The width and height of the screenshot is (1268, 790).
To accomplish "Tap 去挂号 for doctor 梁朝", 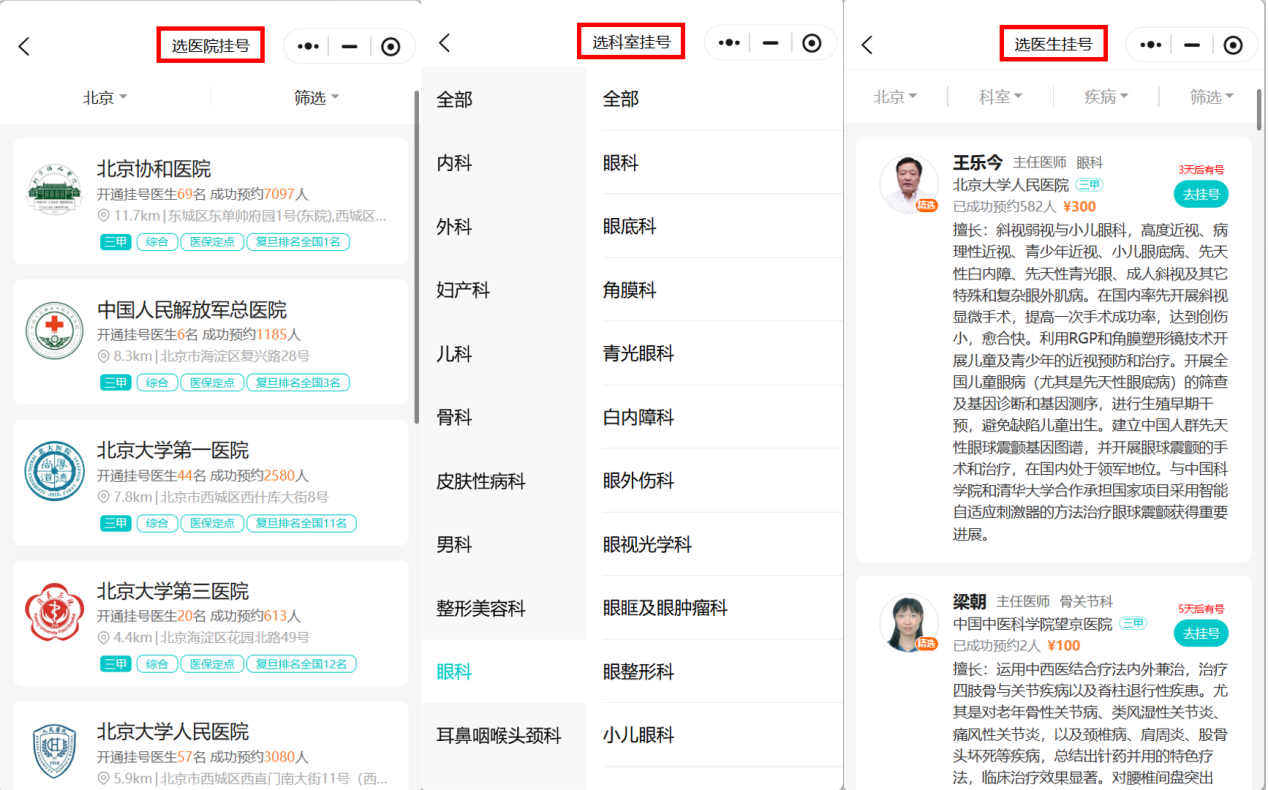I will 1201,633.
